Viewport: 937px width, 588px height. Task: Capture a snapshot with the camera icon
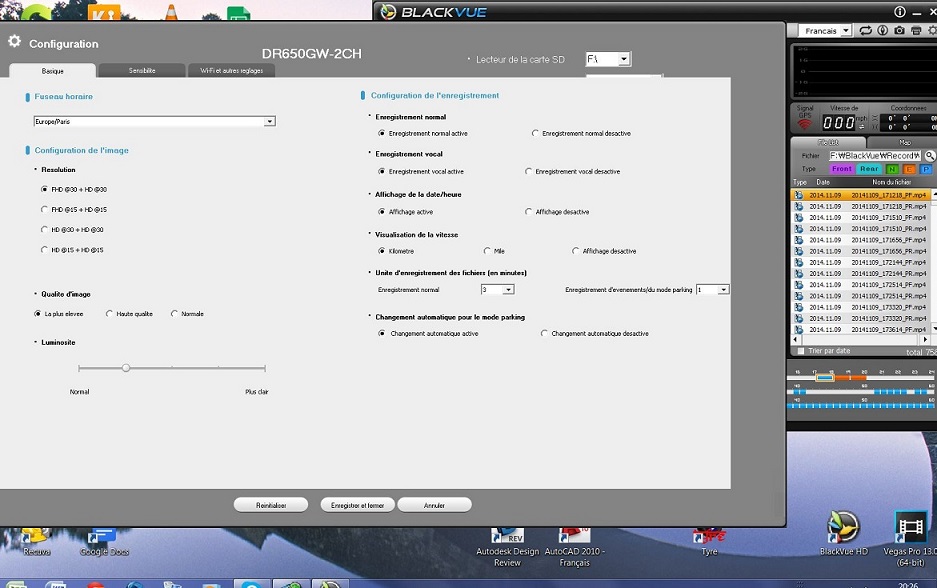pos(899,30)
